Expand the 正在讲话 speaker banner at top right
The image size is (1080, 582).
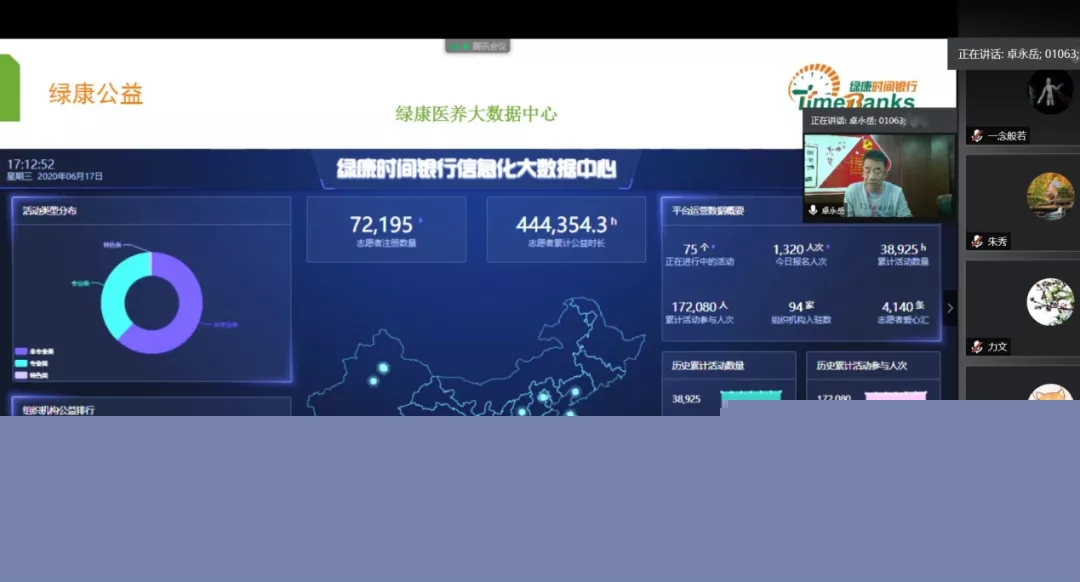(1015, 54)
